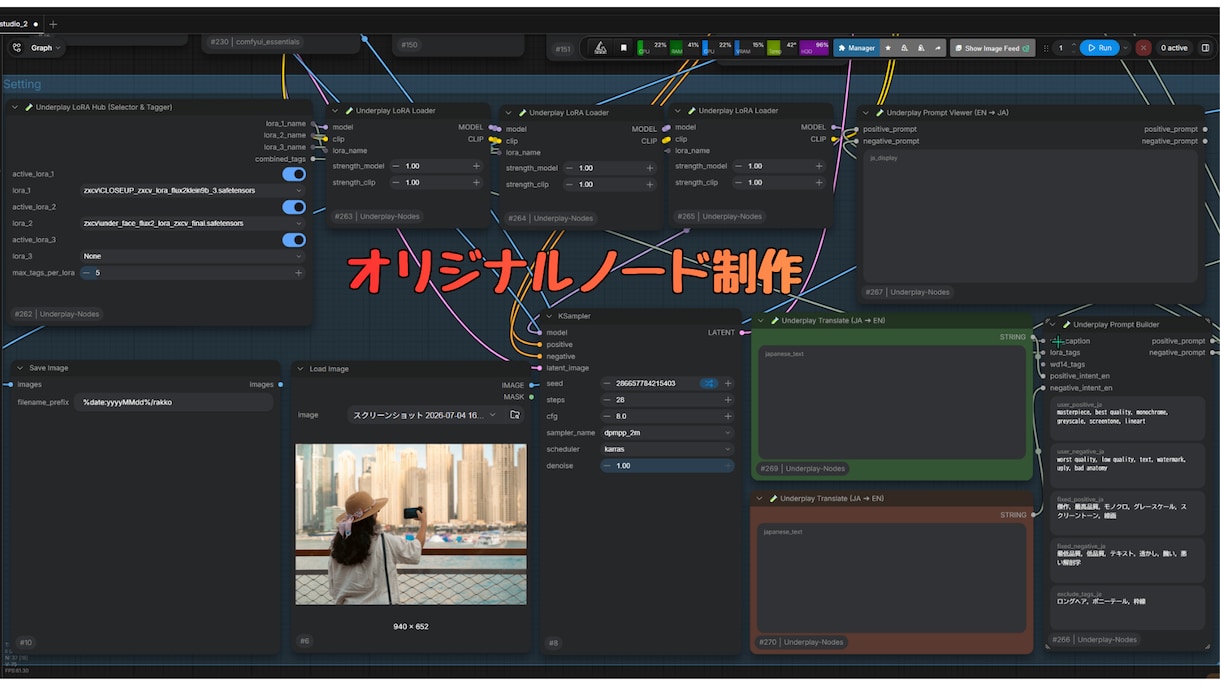Click the seed randomize shuffle icon
The width and height of the screenshot is (1220, 686).
pos(708,383)
